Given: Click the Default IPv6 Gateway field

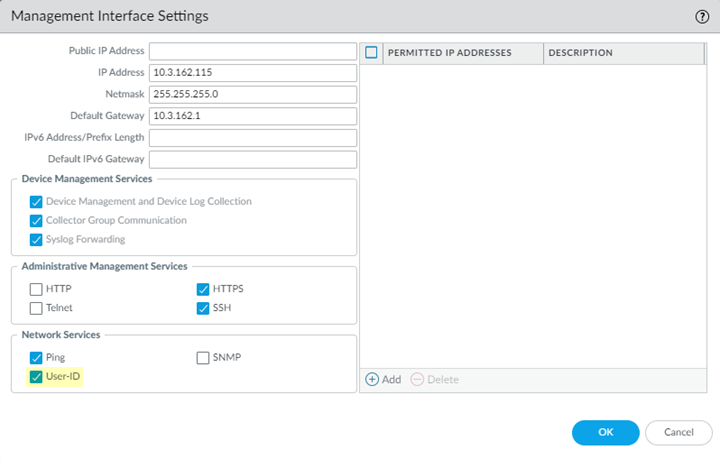Looking at the screenshot, I should [x=253, y=160].
